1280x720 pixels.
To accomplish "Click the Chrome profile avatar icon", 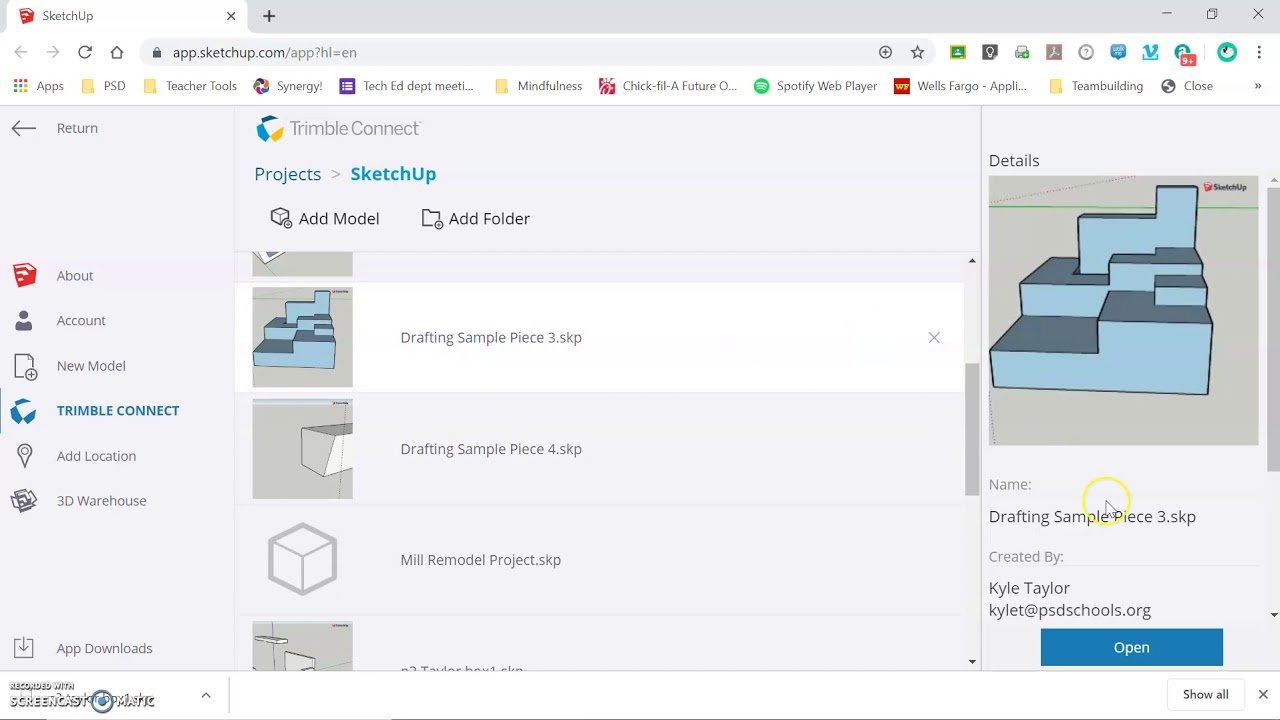I will click(1227, 52).
